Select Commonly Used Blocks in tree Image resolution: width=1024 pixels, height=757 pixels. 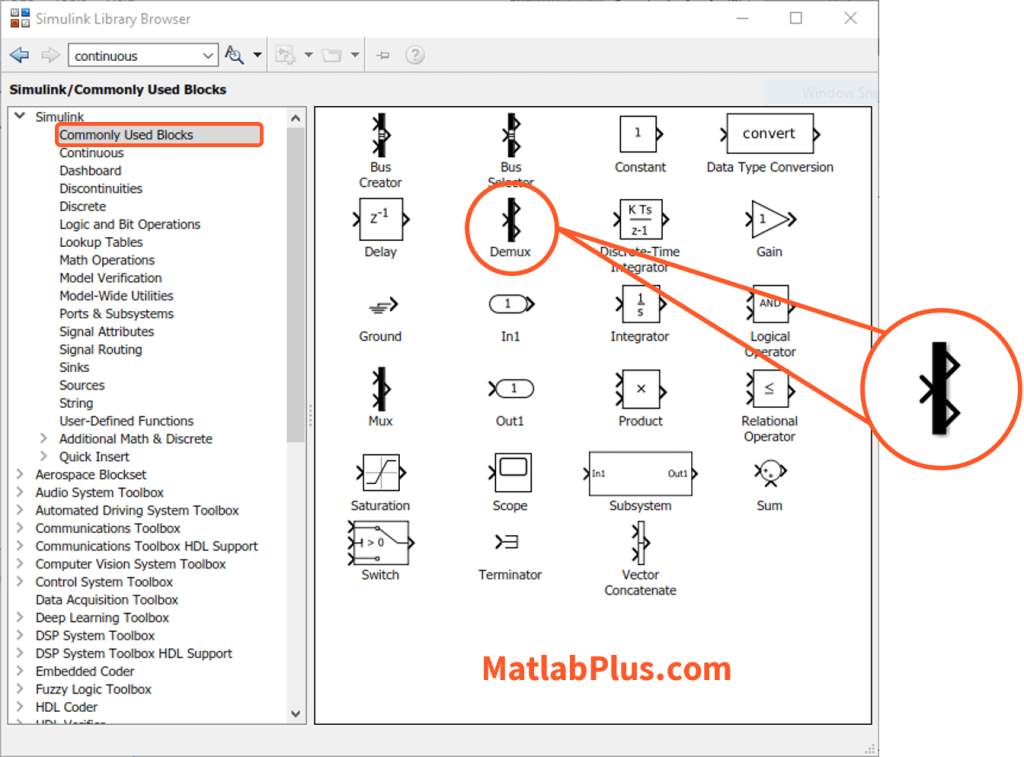(126, 135)
